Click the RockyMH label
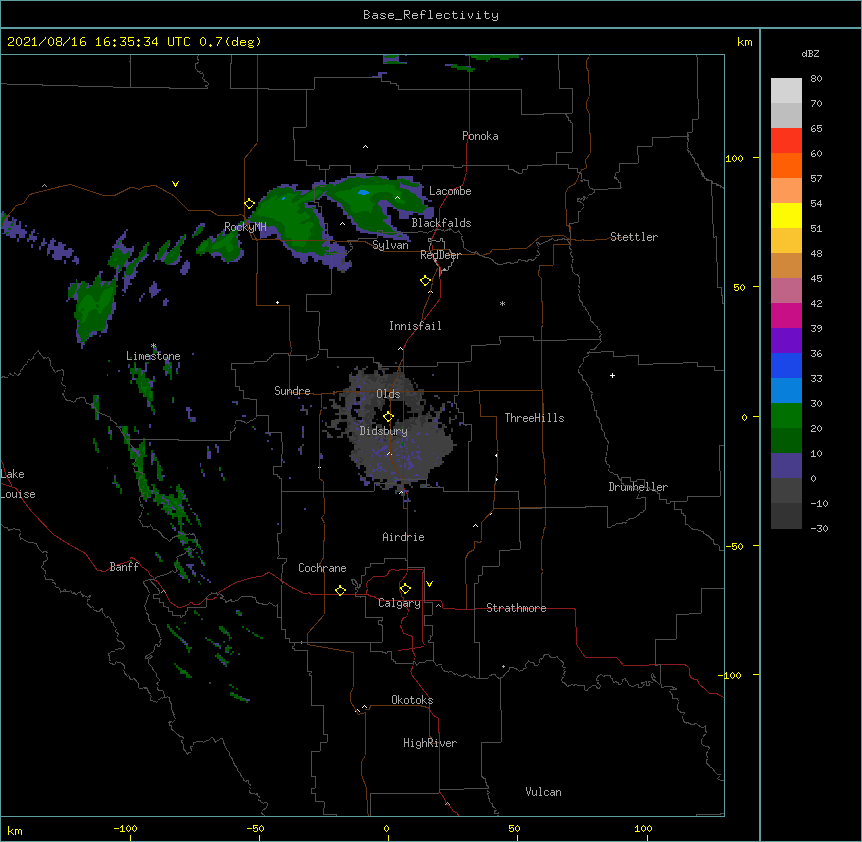The image size is (862, 842). pyautogui.click(x=245, y=227)
